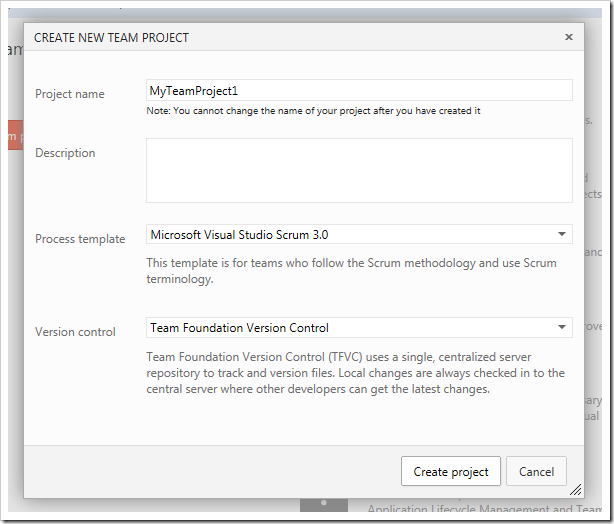Image resolution: width=614 pixels, height=524 pixels.
Task: Click the note about changing project name
Action: tap(313, 111)
